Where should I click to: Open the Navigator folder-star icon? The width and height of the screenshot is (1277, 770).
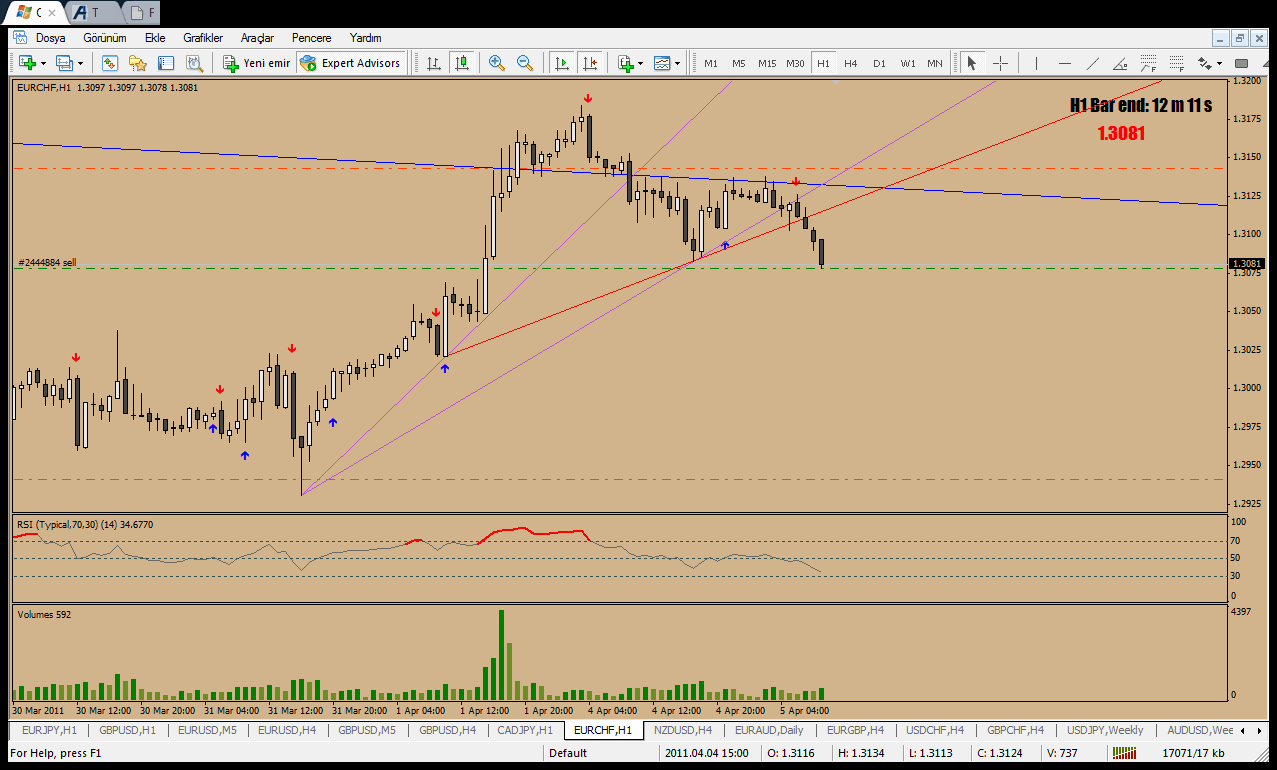point(137,63)
